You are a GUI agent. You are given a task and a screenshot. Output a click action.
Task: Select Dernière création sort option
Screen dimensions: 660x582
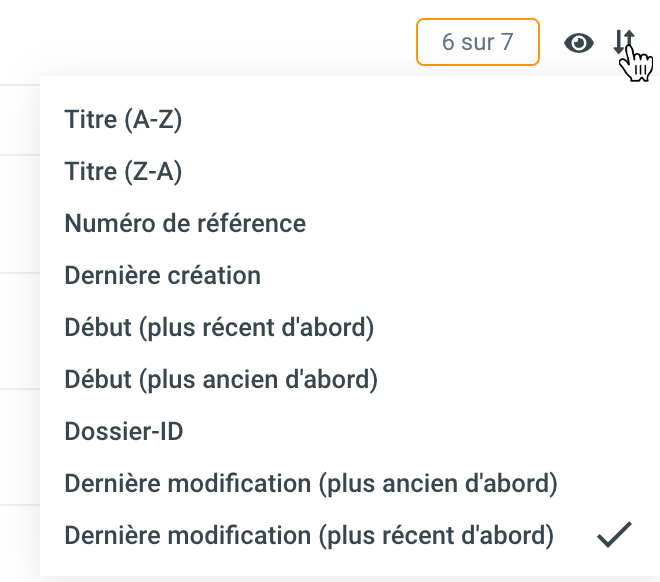[162, 275]
